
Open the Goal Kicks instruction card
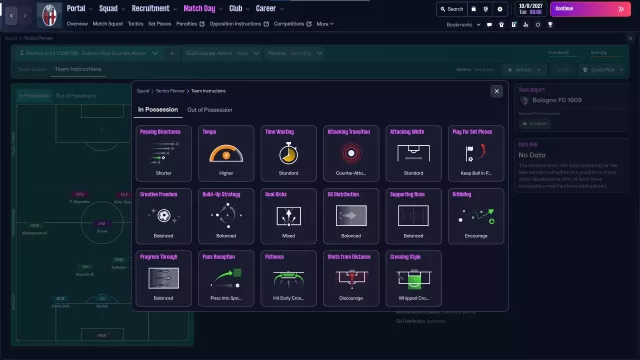[x=288, y=216]
